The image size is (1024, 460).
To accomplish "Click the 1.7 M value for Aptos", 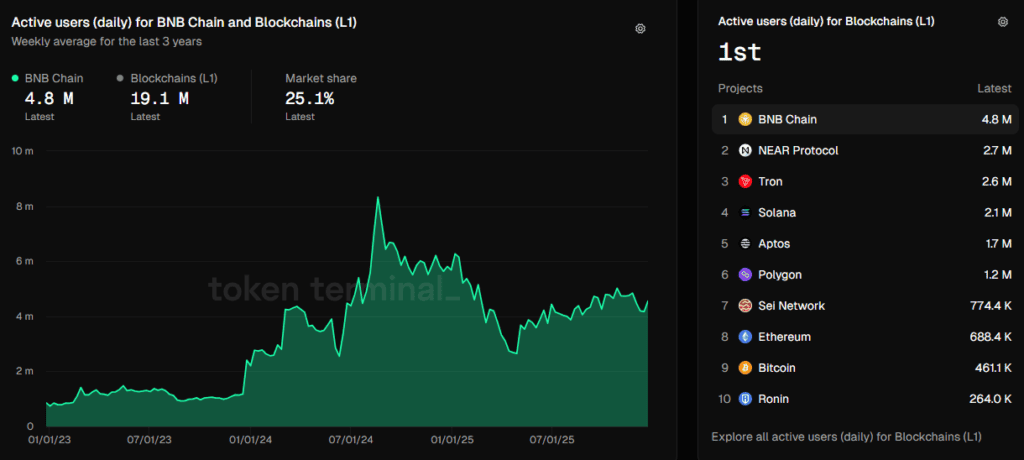I will (x=998, y=244).
